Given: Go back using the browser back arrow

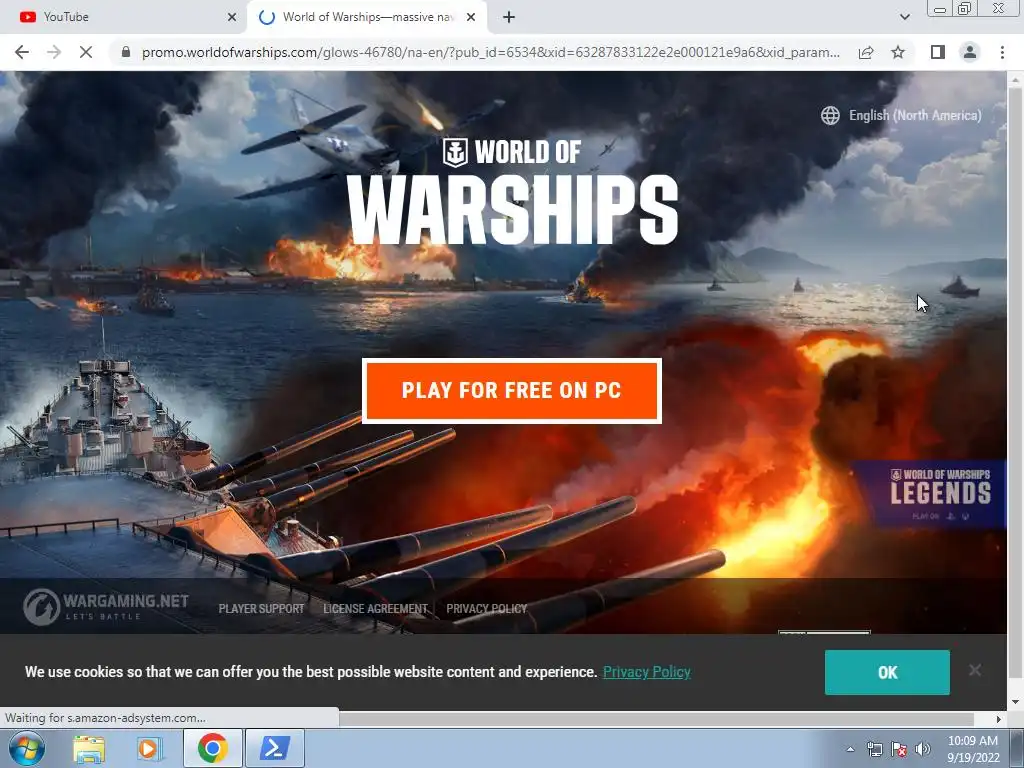Looking at the screenshot, I should pos(22,52).
